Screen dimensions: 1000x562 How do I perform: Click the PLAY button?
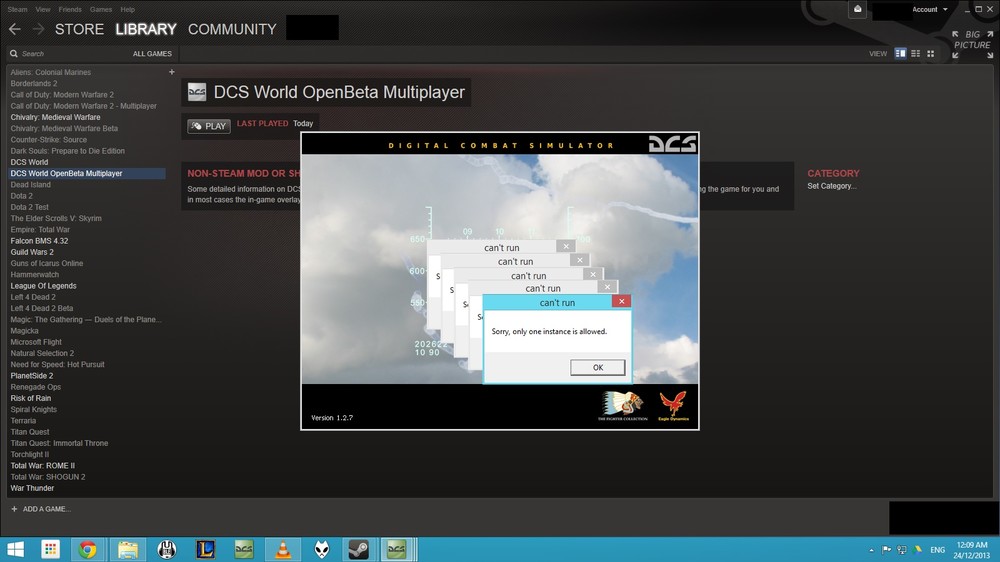209,126
